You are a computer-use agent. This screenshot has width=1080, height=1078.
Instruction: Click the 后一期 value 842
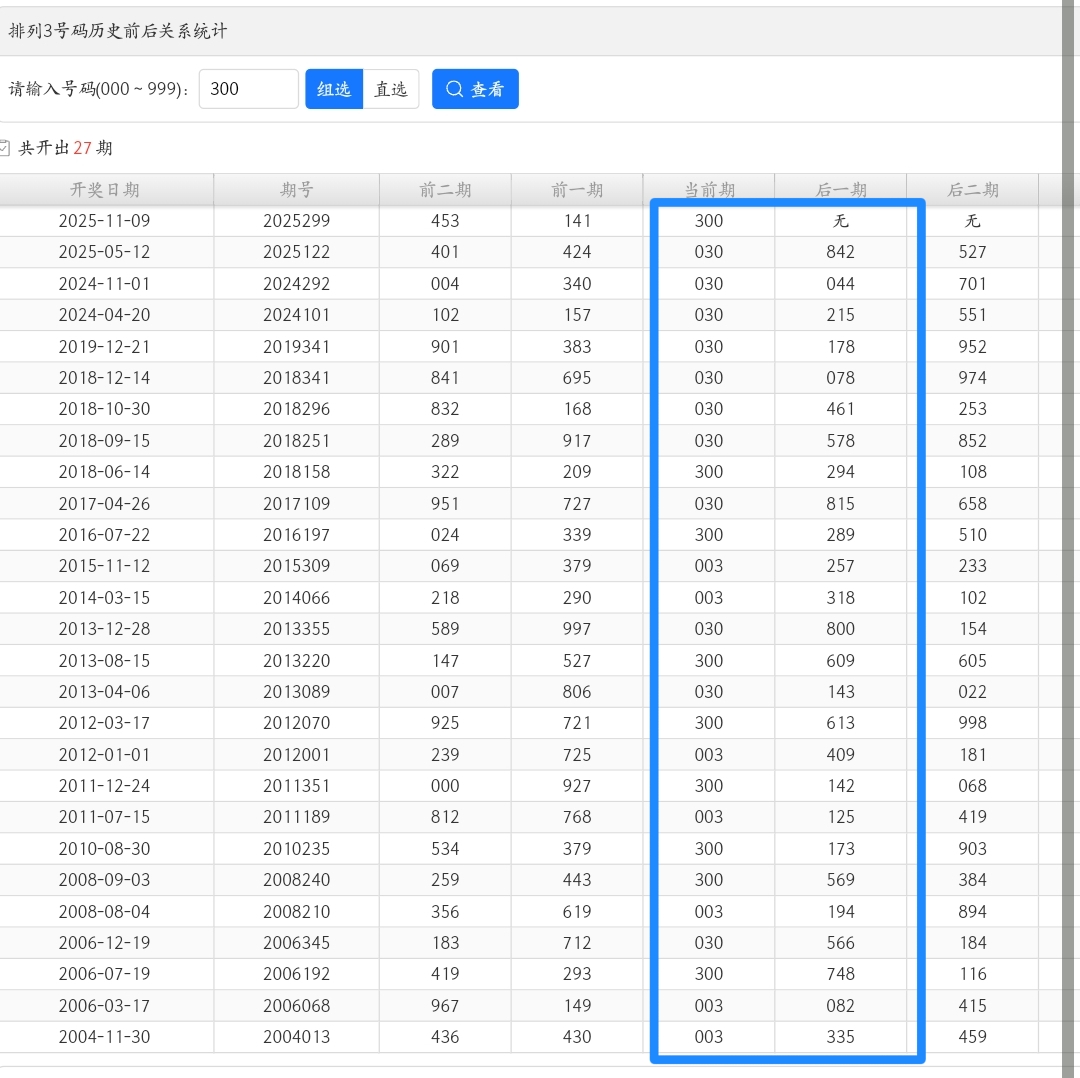point(841,252)
